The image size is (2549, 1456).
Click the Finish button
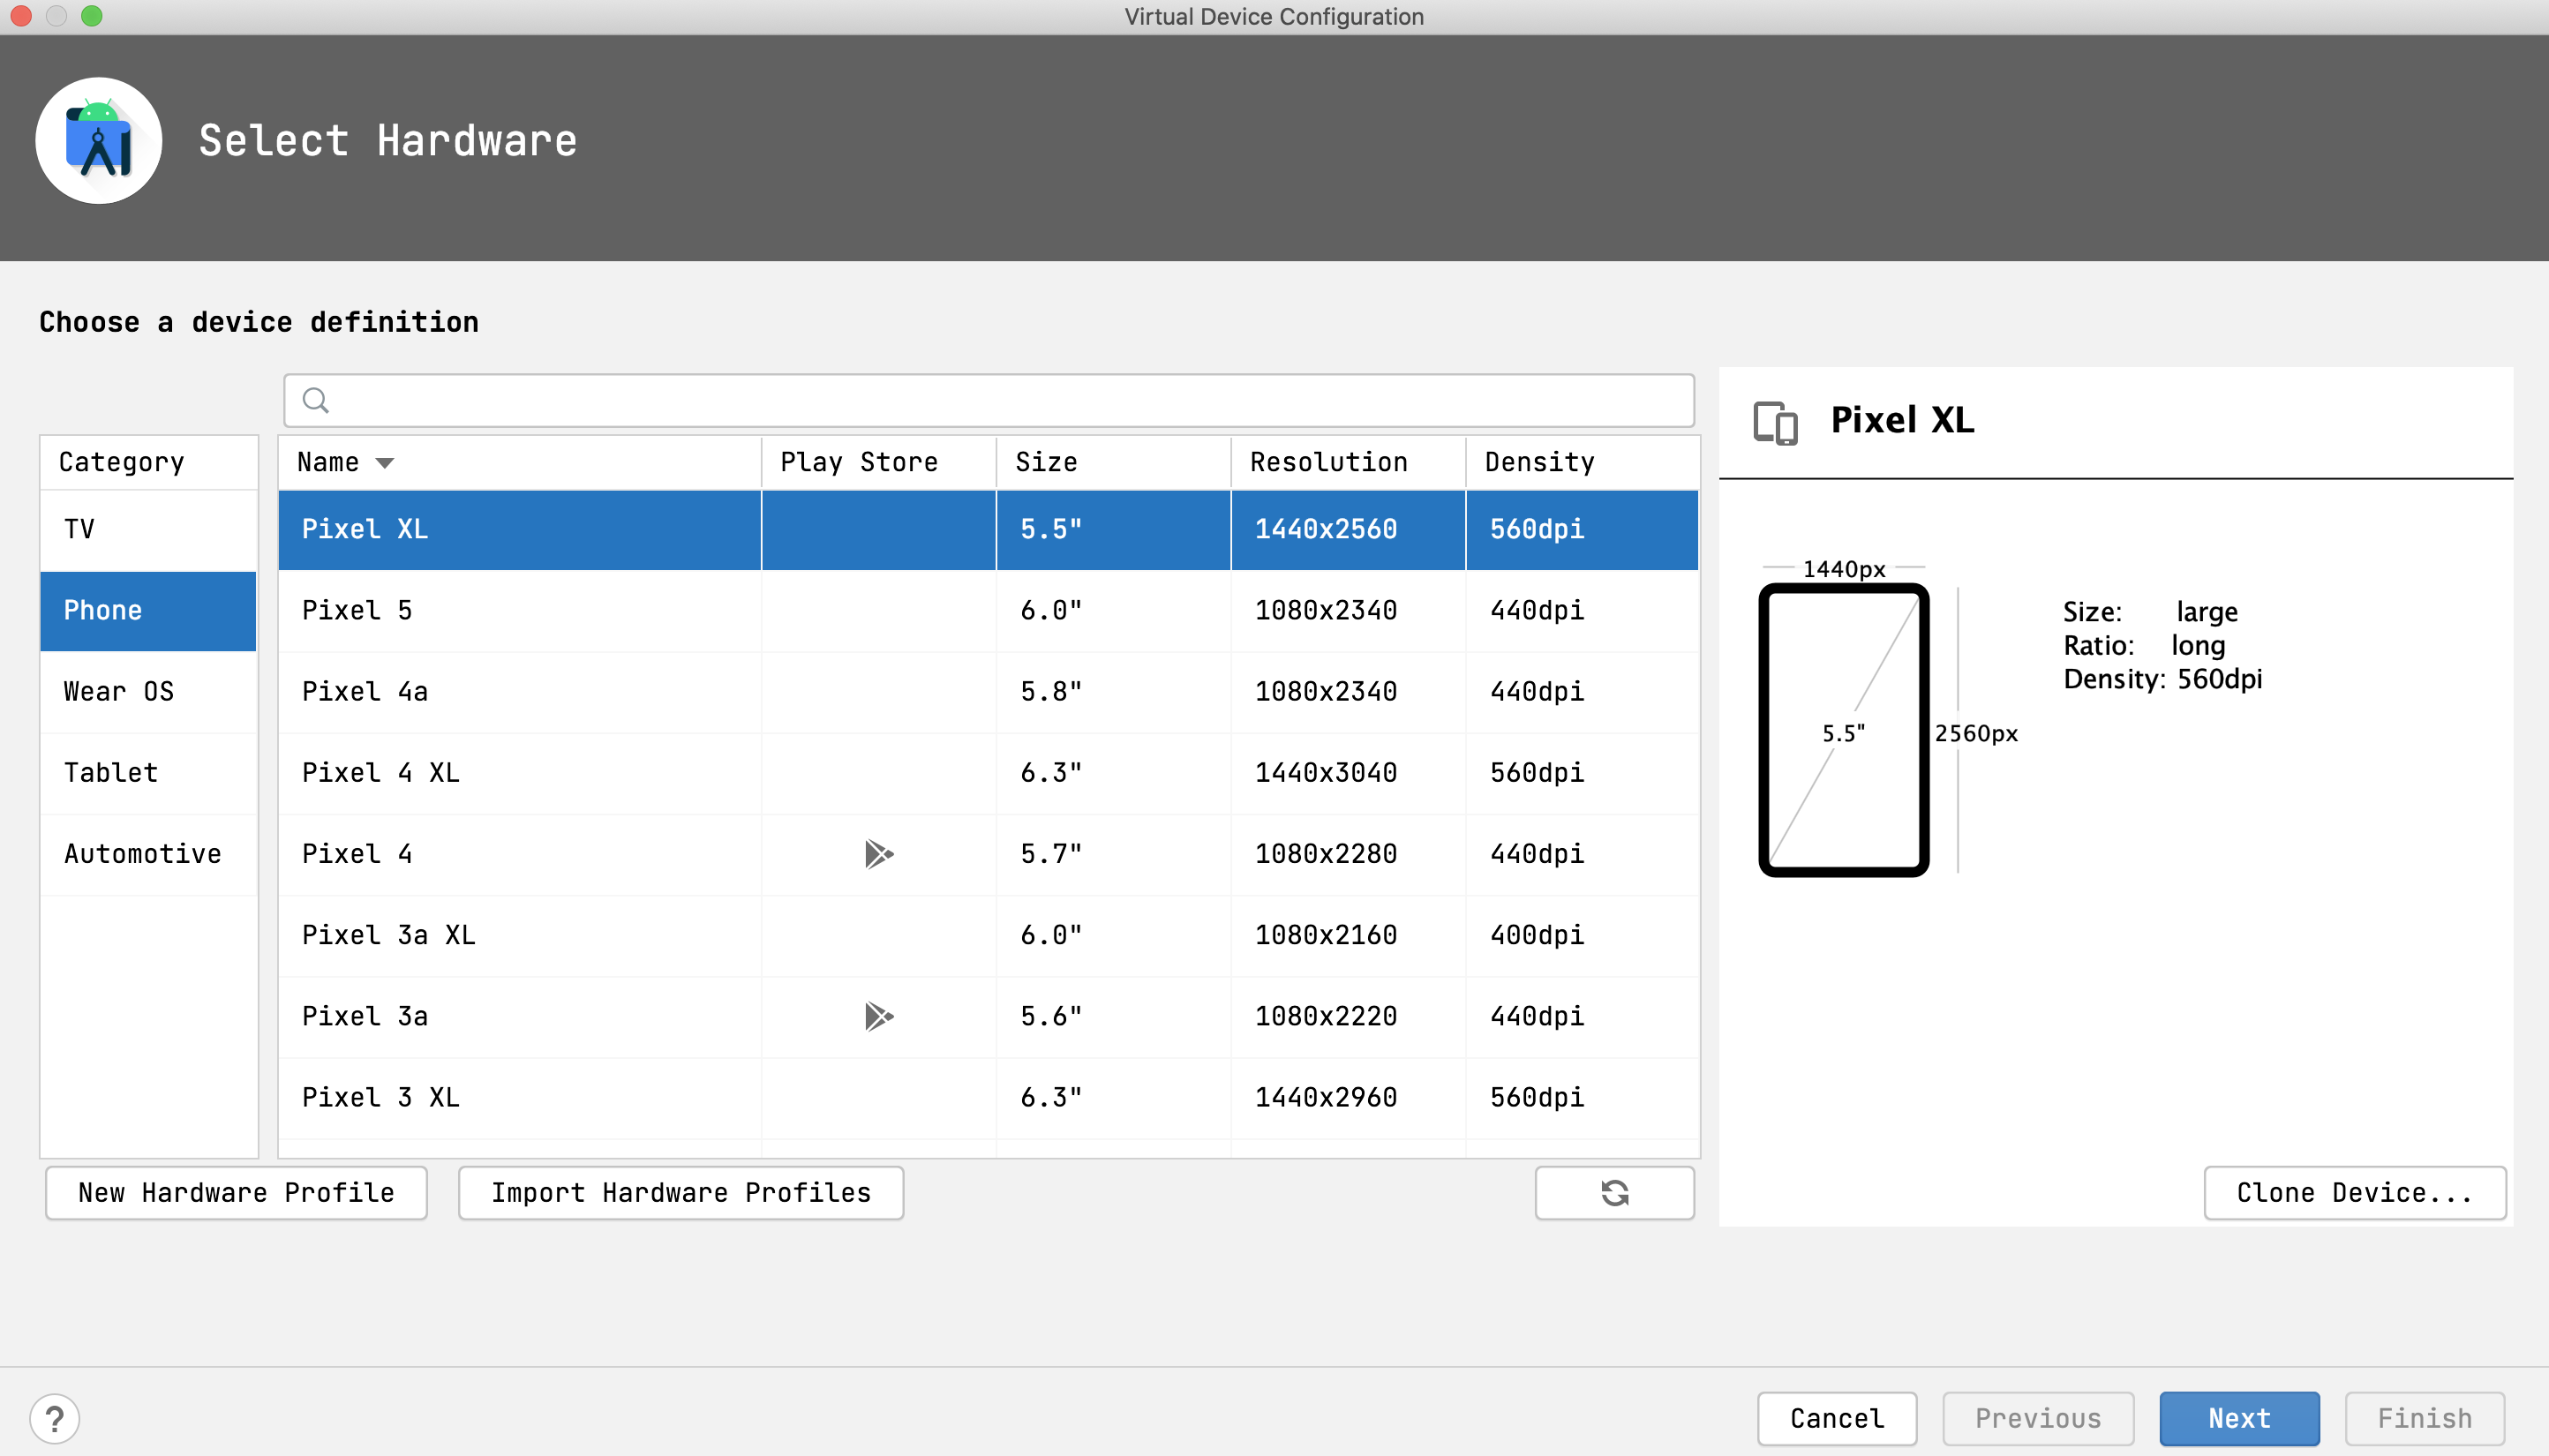[2424, 1418]
